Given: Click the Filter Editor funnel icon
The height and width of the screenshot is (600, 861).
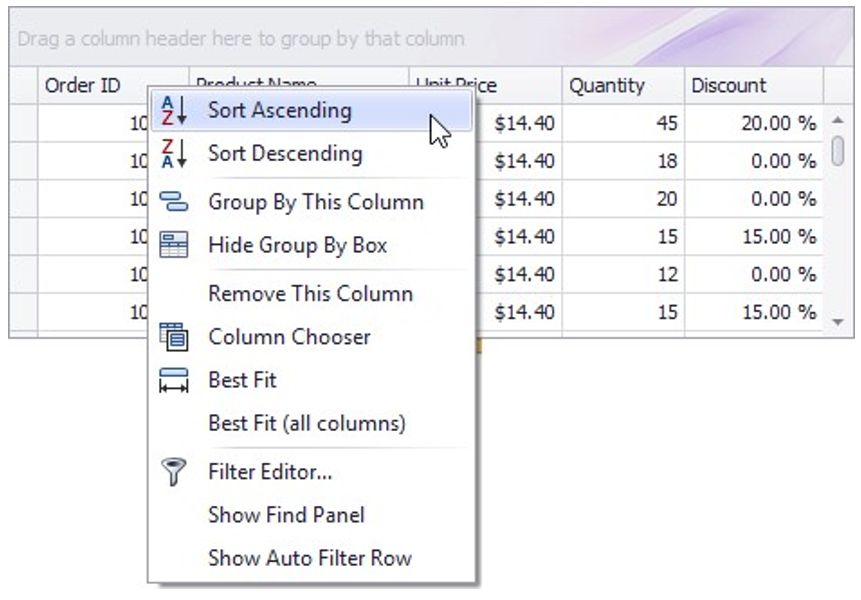Looking at the screenshot, I should 173,472.
